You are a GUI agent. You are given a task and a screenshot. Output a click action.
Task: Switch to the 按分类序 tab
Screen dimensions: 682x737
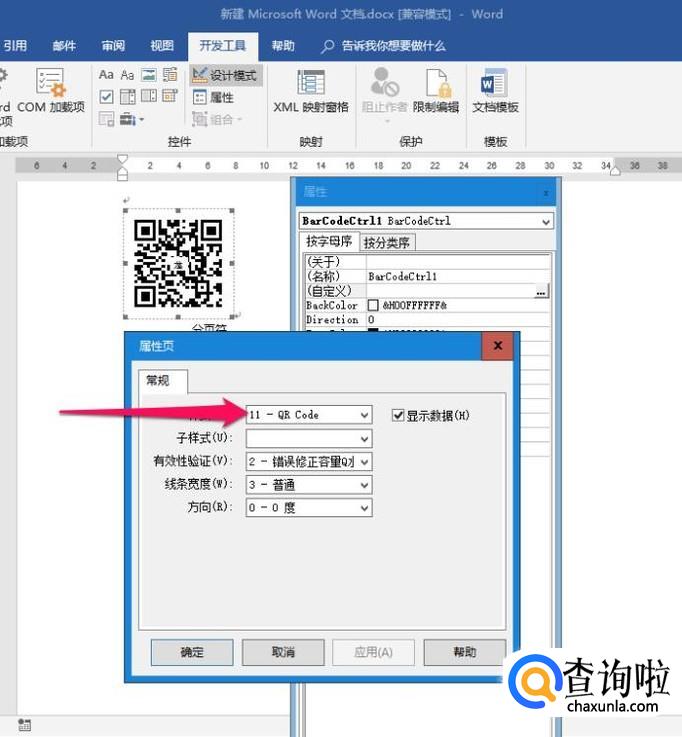click(387, 242)
